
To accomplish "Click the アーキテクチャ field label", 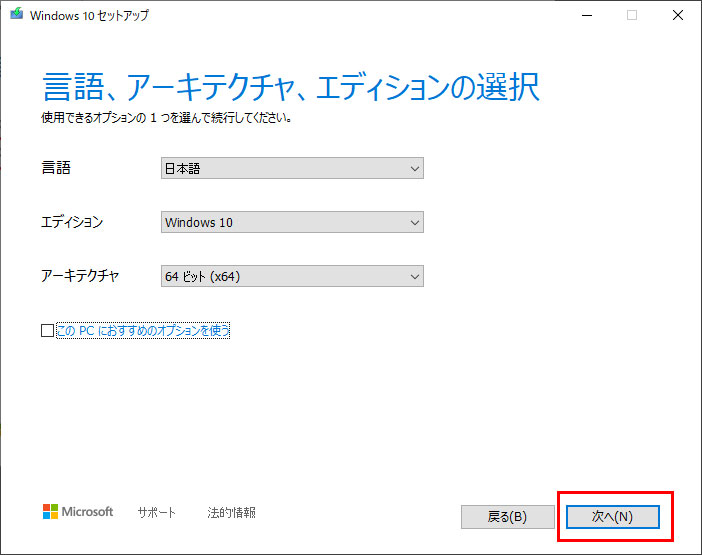I will [80, 276].
